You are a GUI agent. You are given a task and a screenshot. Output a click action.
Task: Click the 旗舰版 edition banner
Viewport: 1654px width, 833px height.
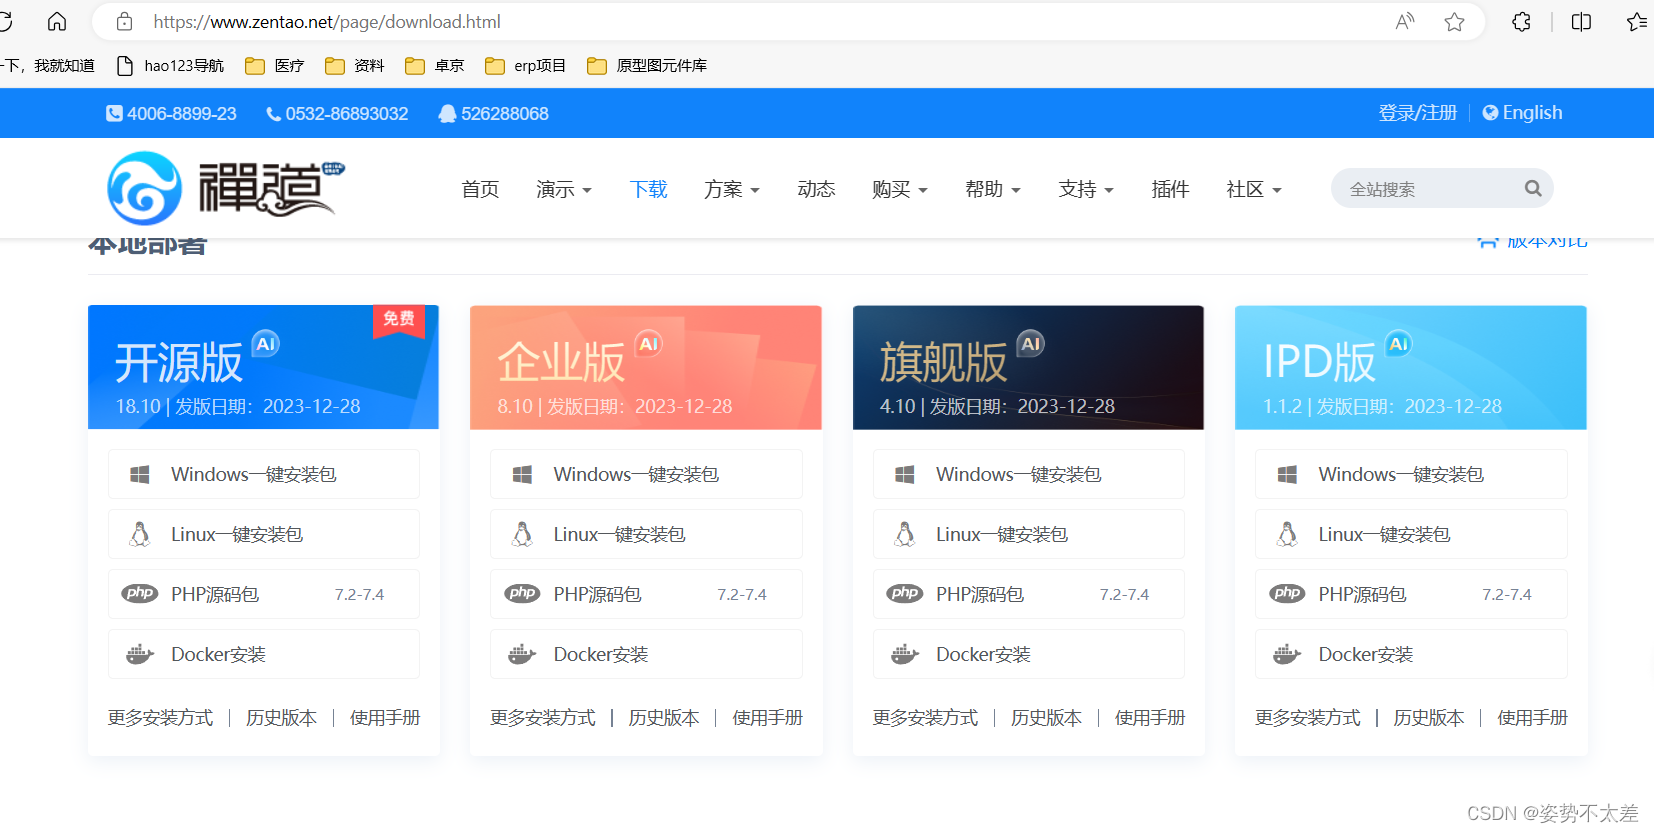[1028, 367]
